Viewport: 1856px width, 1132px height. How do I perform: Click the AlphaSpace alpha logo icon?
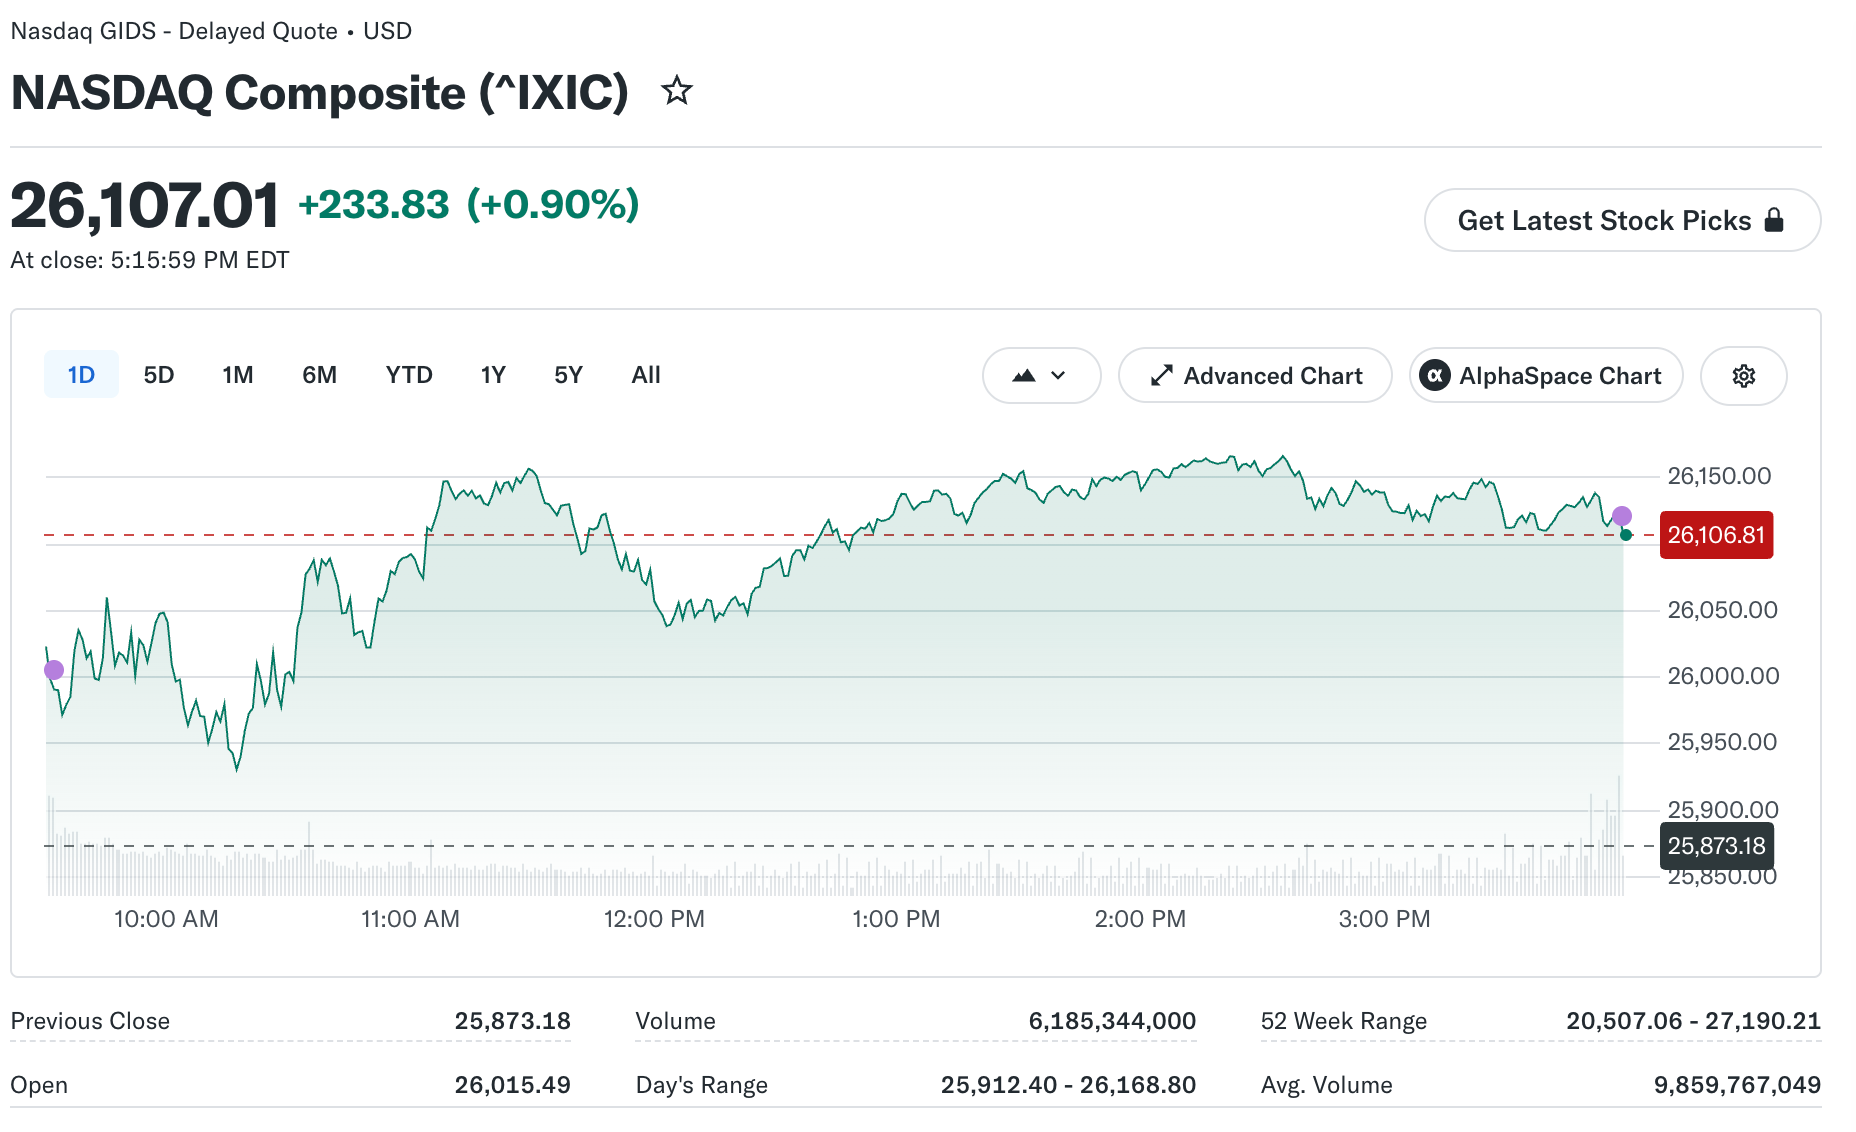1435,376
